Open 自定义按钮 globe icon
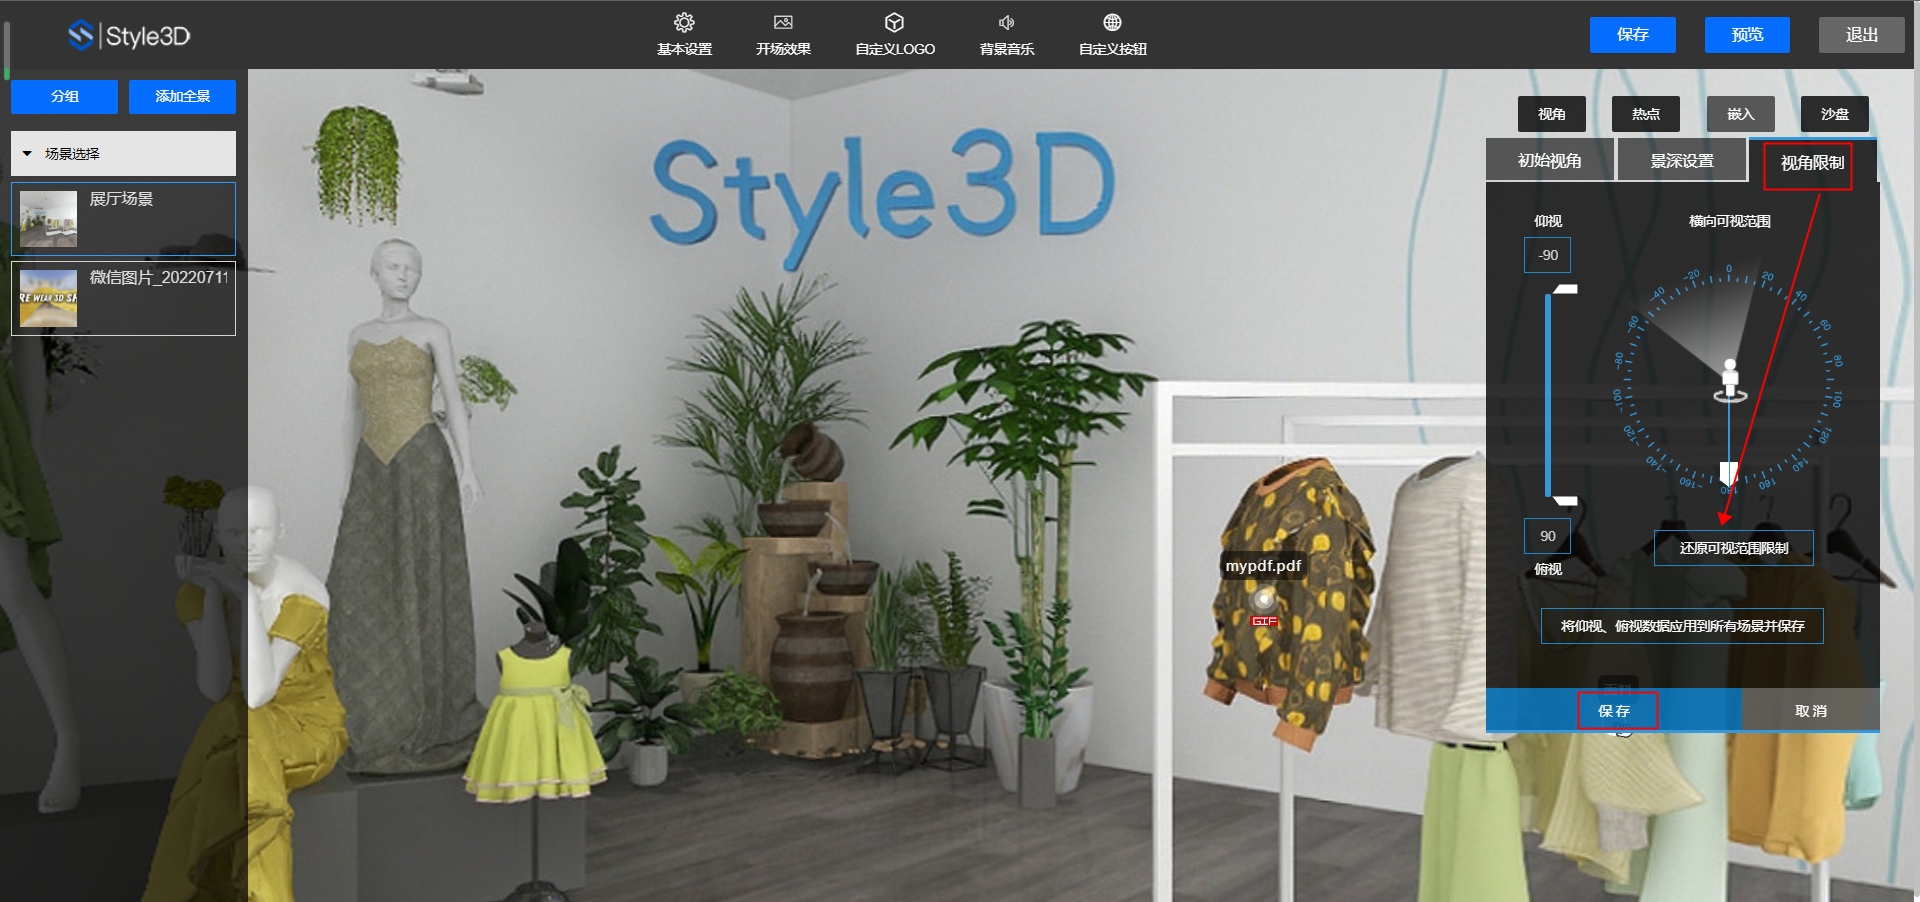Image resolution: width=1920 pixels, height=902 pixels. [x=1112, y=22]
